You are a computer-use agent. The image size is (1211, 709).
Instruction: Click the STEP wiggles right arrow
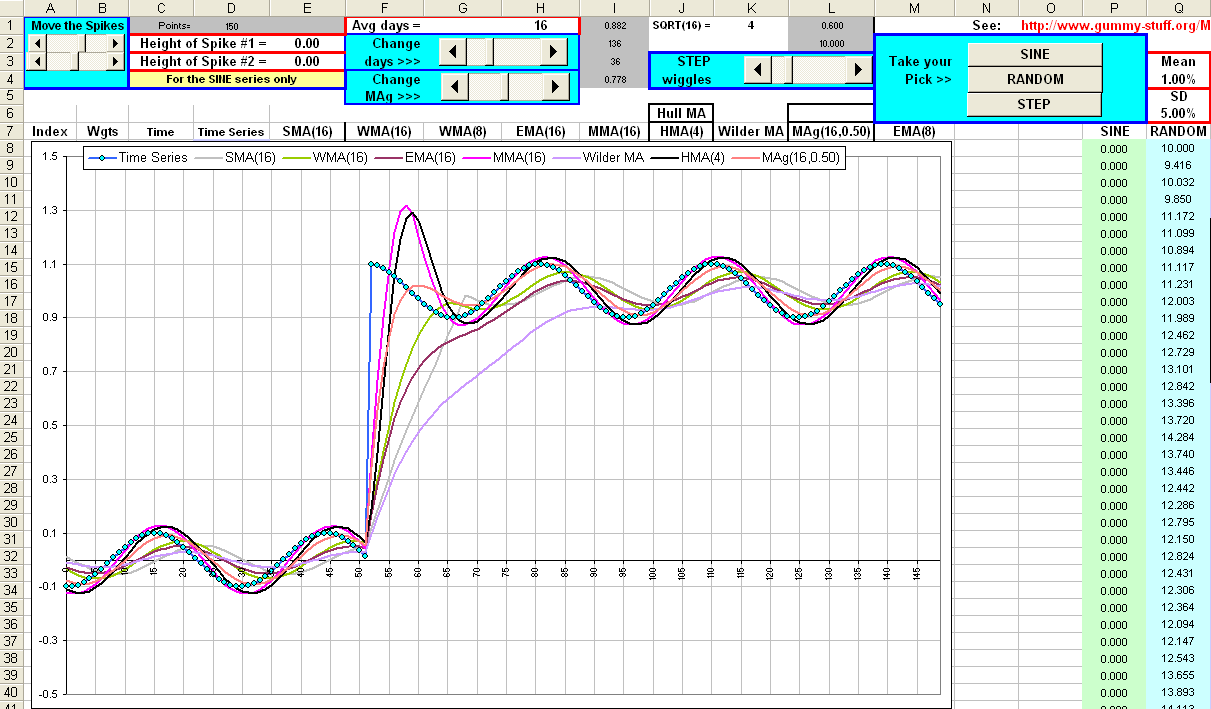click(x=858, y=69)
